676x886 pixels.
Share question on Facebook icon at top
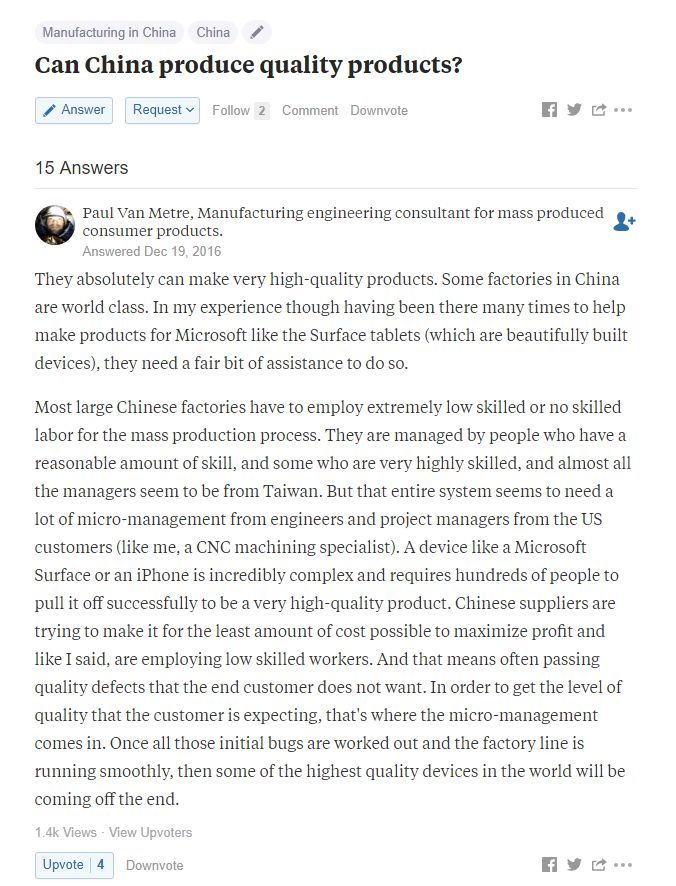[549, 110]
